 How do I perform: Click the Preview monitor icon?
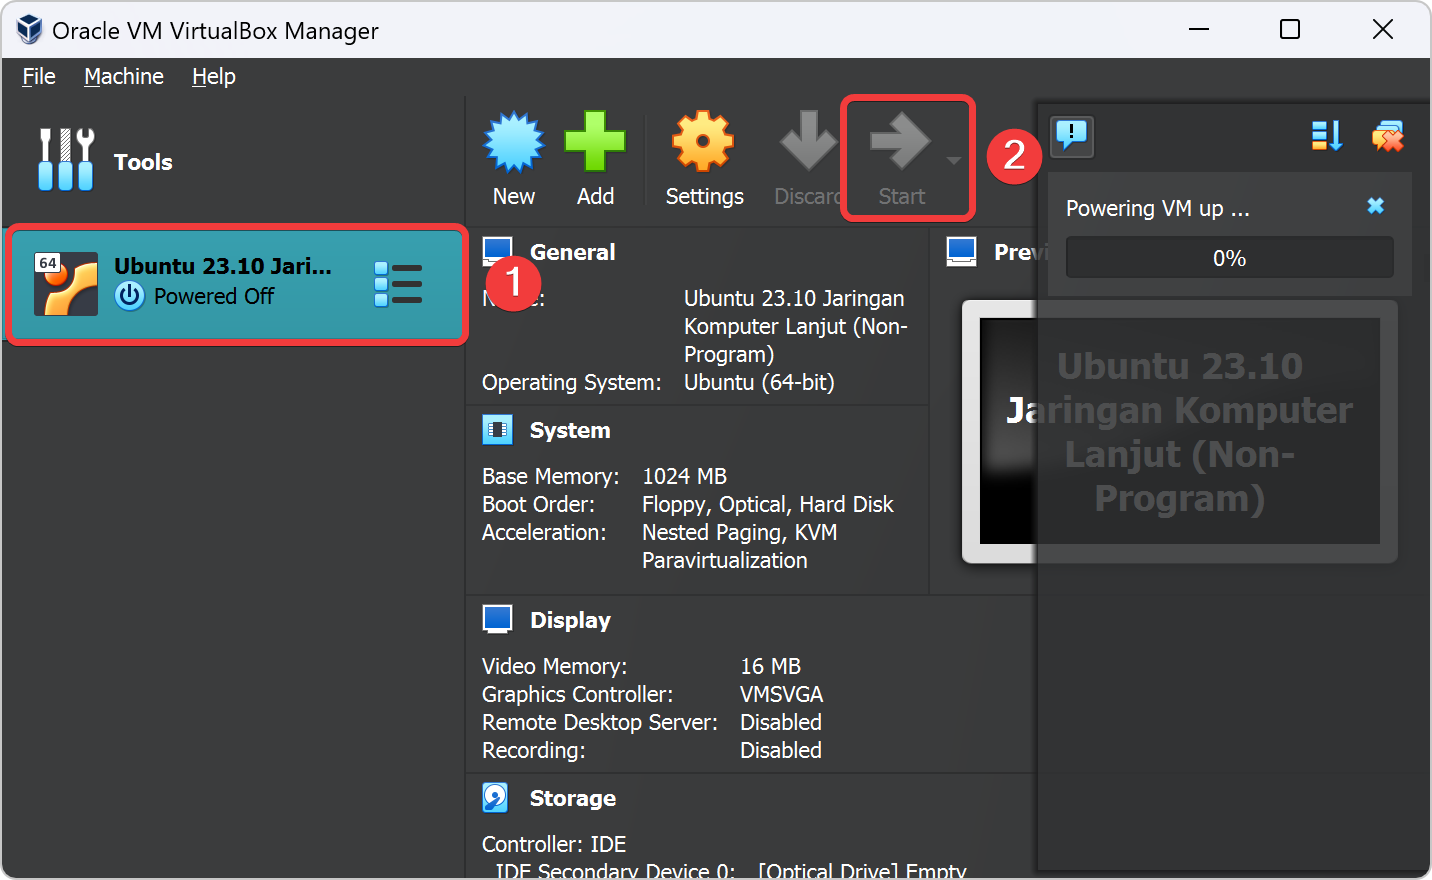[x=962, y=251]
